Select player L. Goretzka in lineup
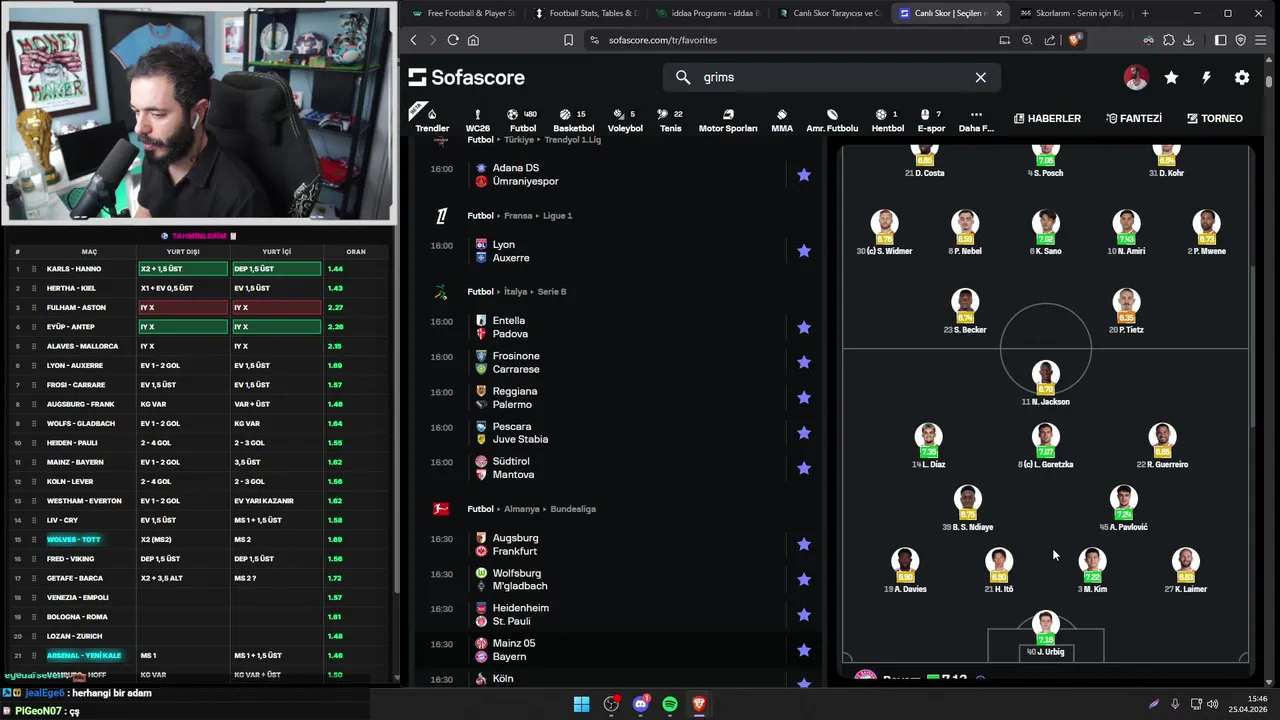1280x720 pixels. click(1046, 446)
